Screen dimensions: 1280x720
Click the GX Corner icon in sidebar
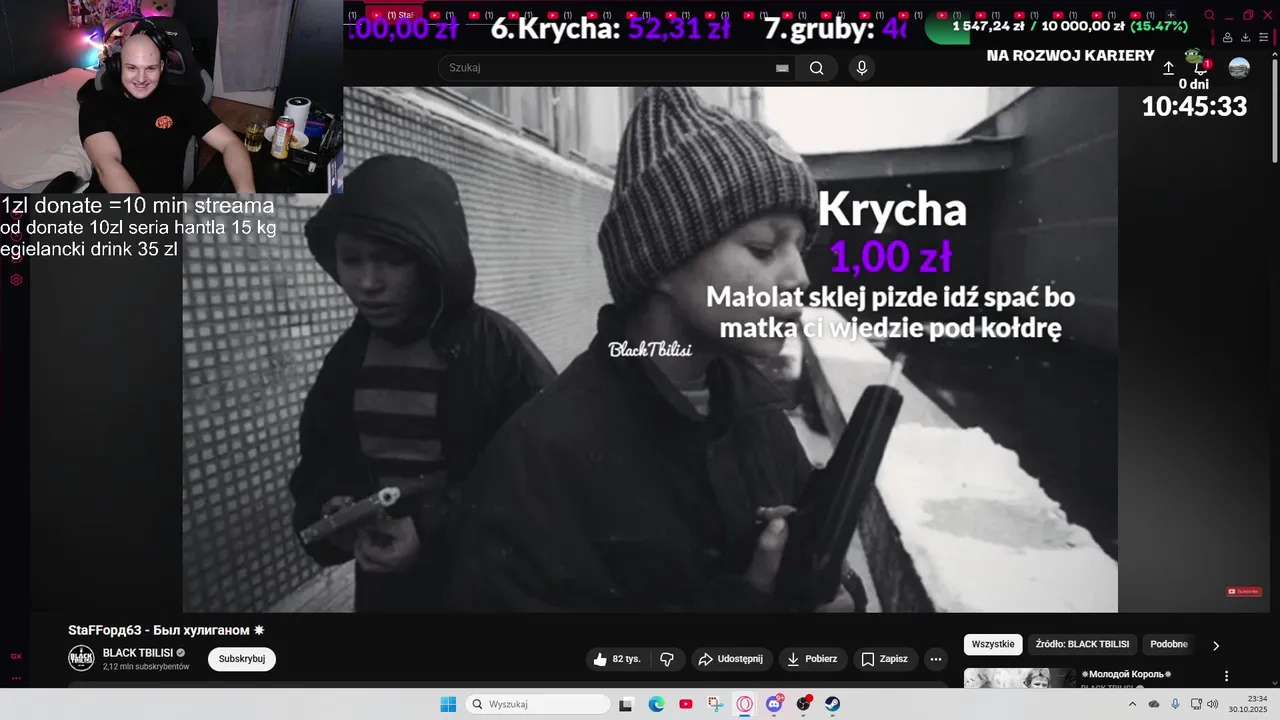(x=16, y=657)
